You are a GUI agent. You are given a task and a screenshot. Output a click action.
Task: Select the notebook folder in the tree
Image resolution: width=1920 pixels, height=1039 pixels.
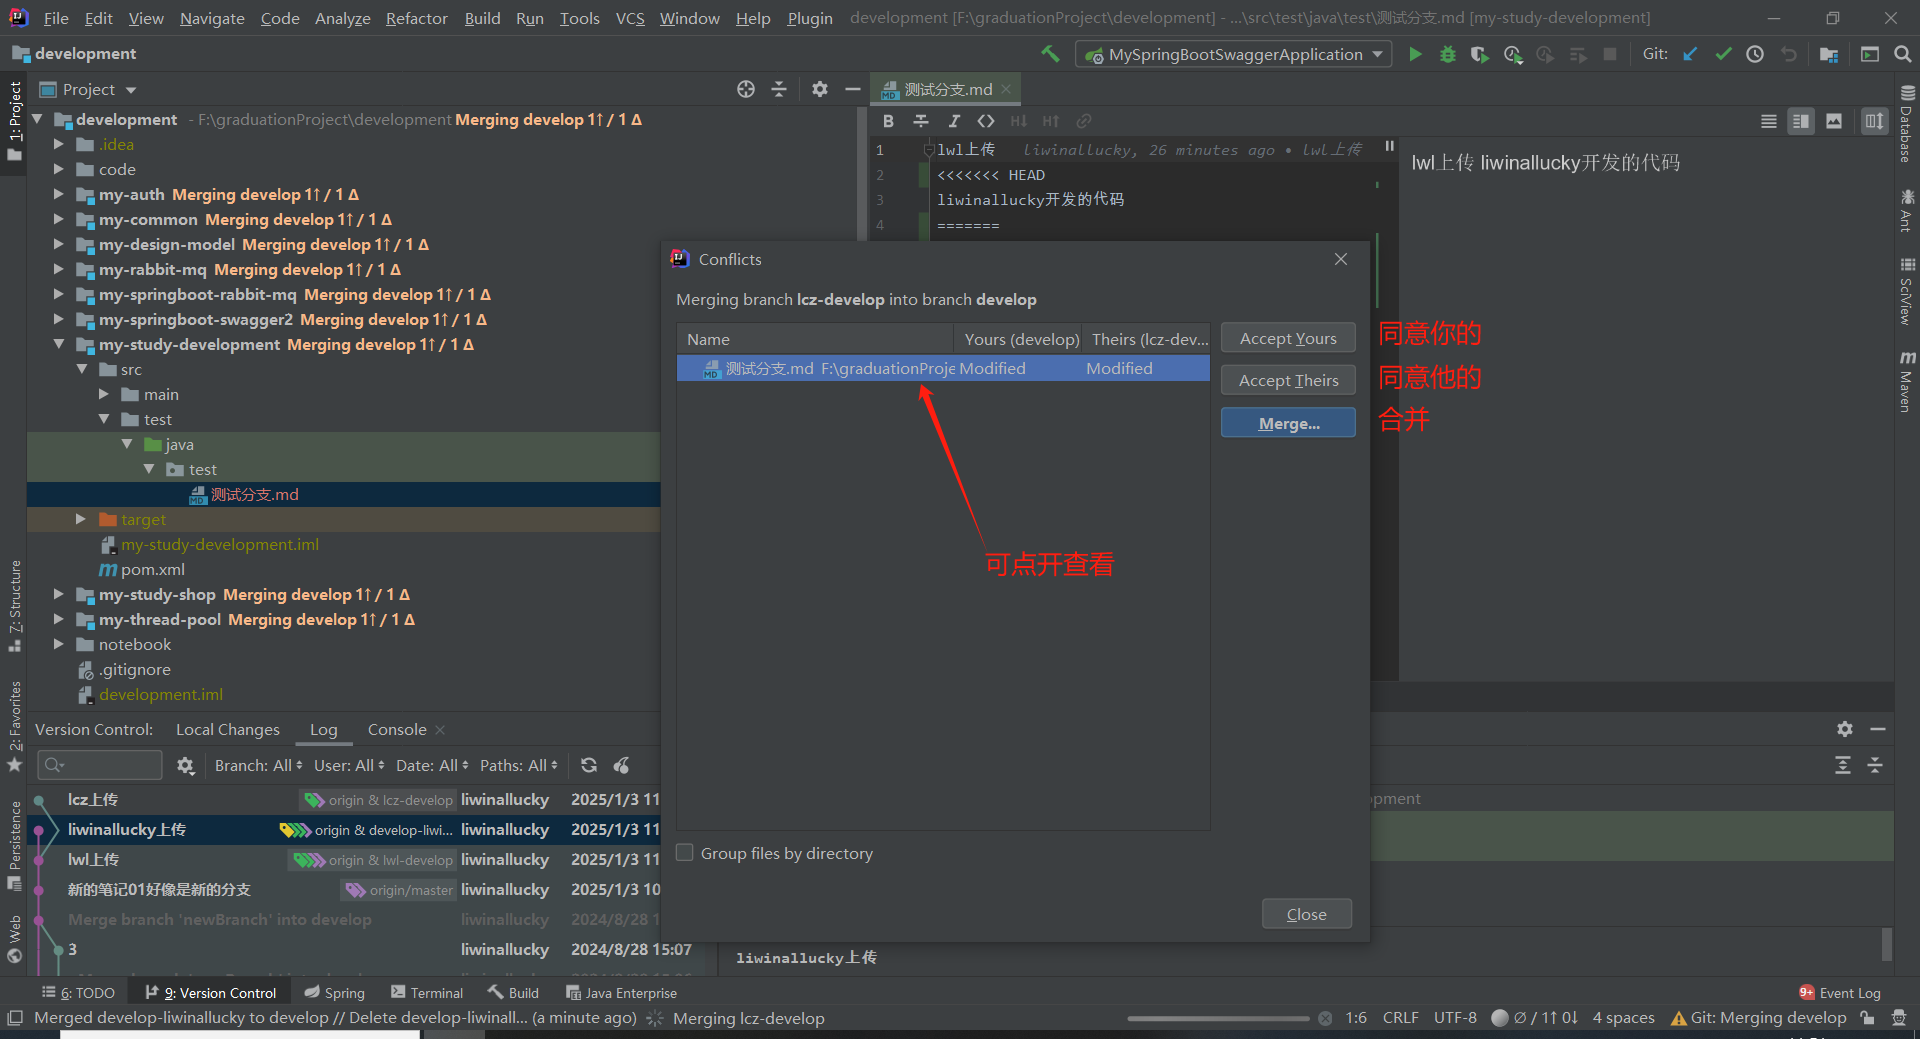point(134,644)
